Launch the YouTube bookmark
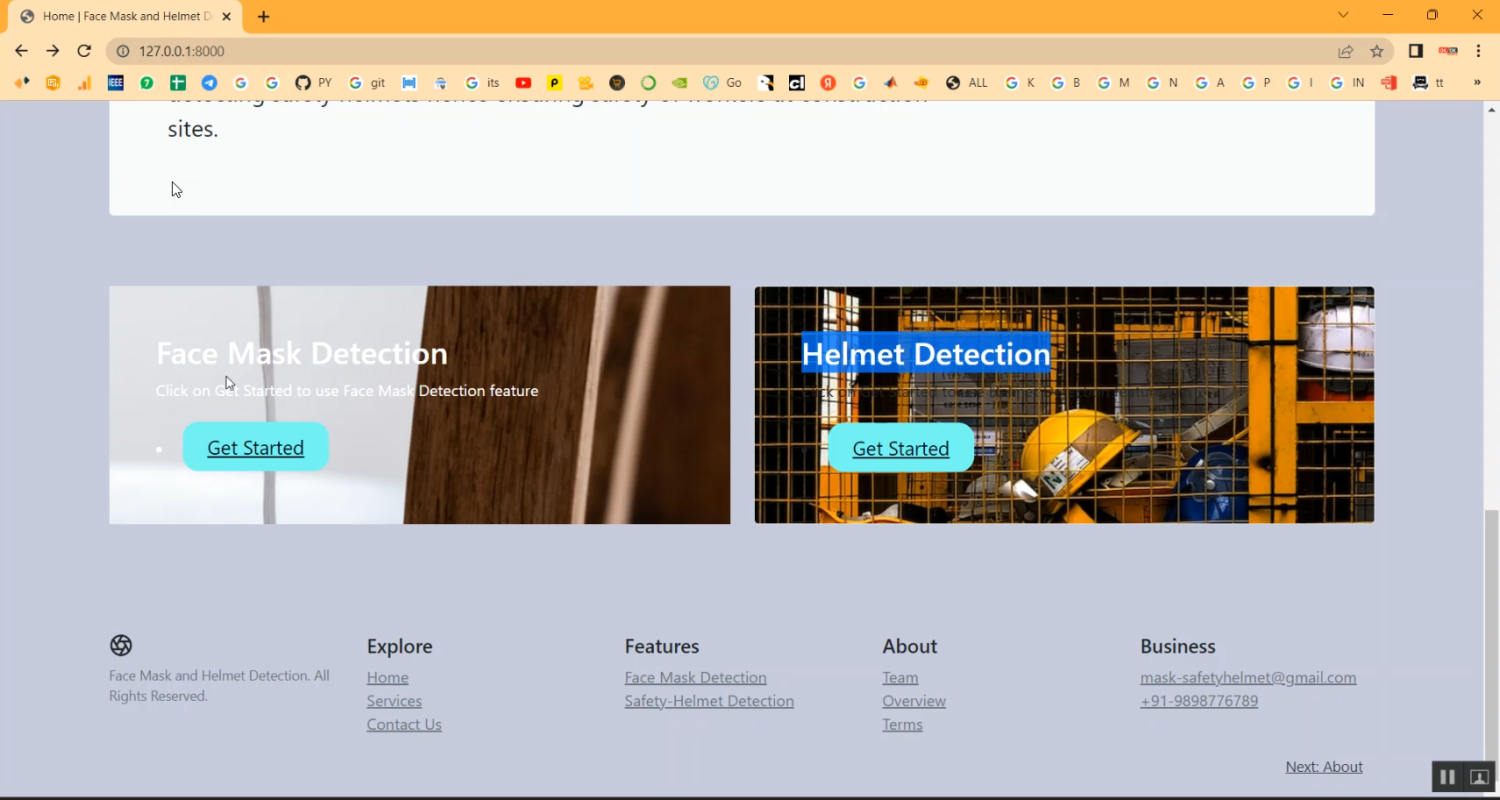The image size is (1500, 800). click(523, 83)
